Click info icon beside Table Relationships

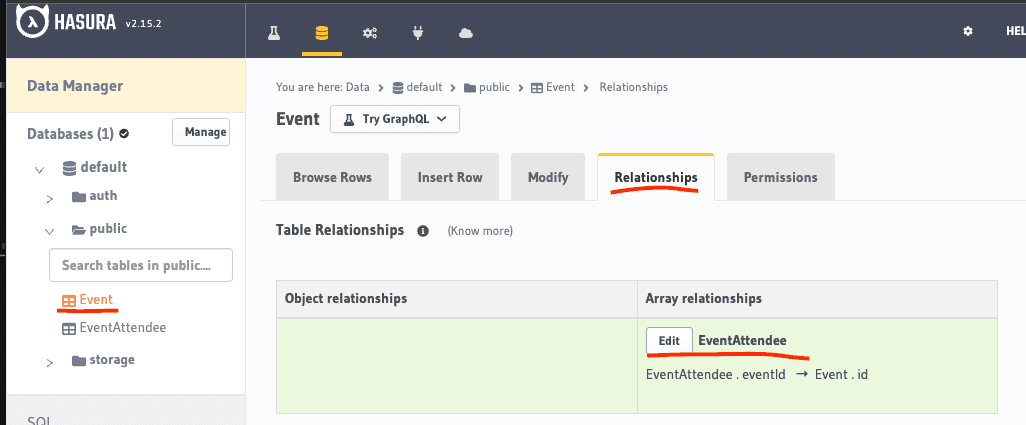pyautogui.click(x=422, y=231)
